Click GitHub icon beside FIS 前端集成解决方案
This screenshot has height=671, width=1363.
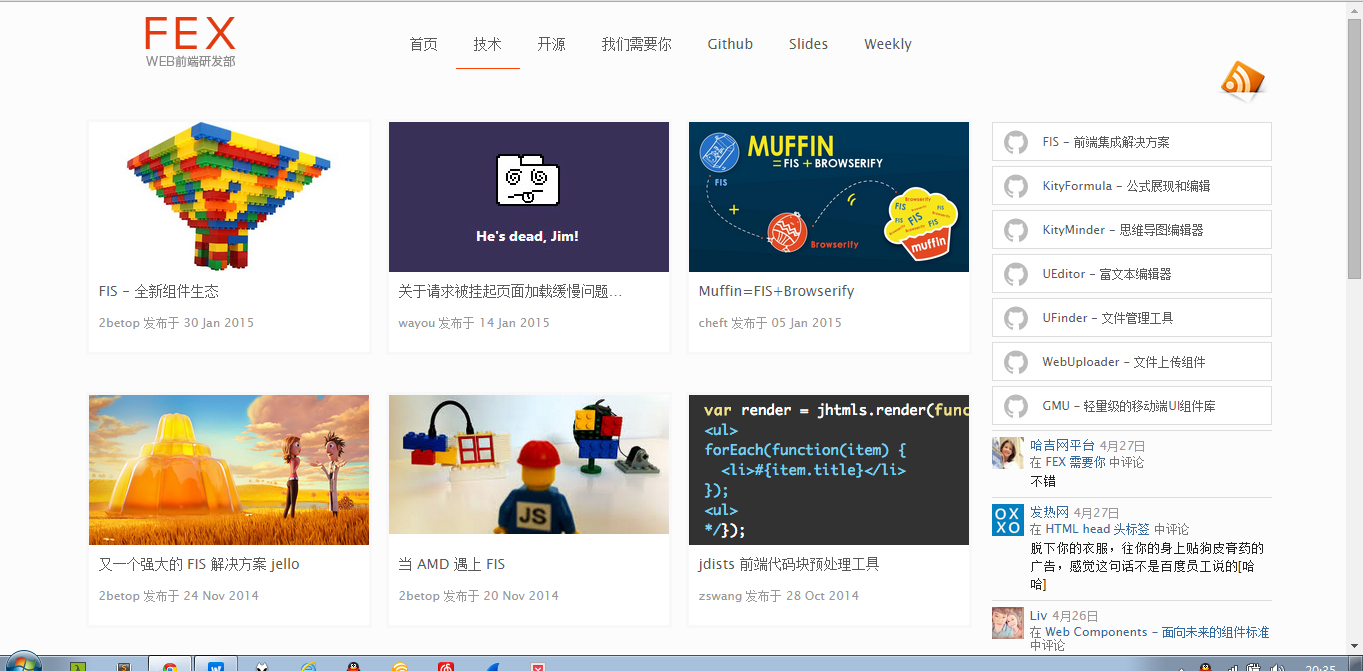[1016, 142]
